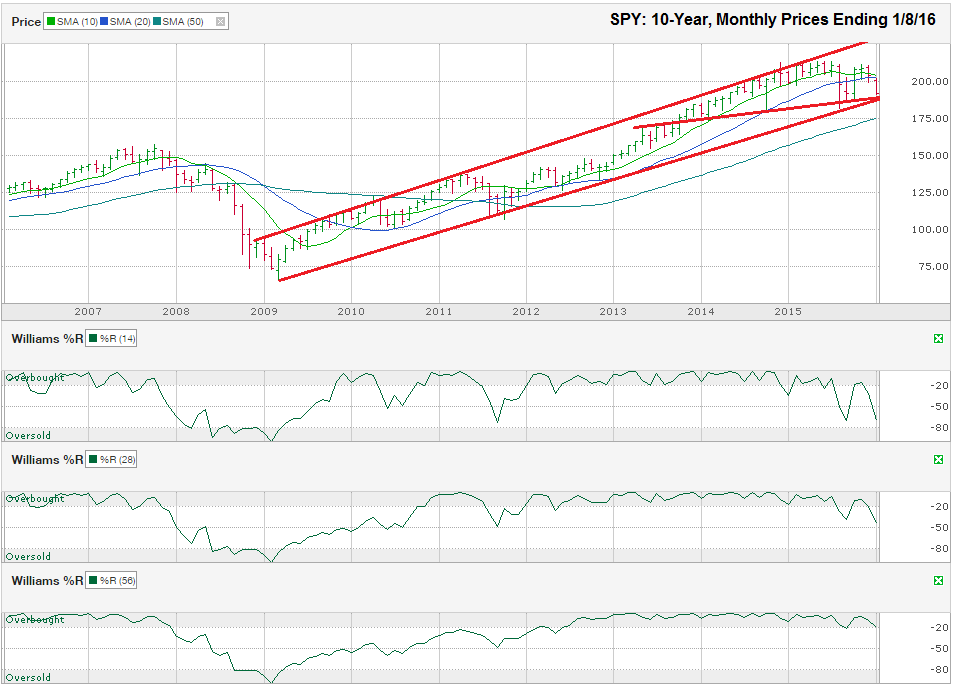
Task: Click the Oversold label in %R (14) panel
Action: 29,435
